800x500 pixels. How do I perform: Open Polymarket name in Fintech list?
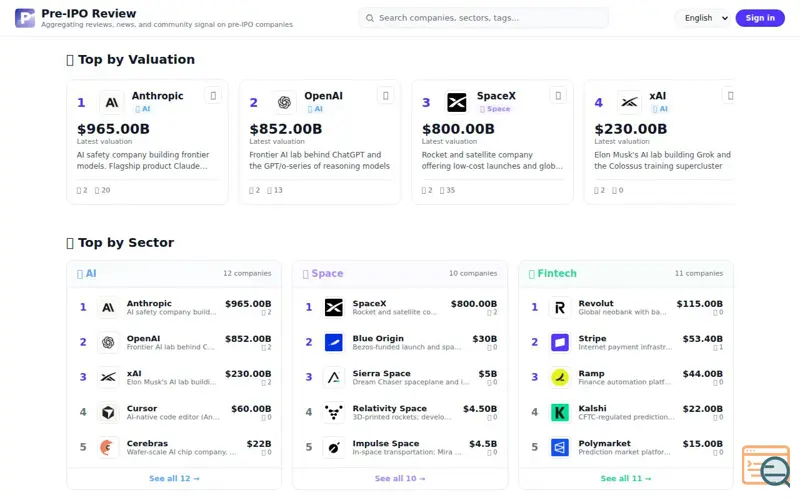pyautogui.click(x=605, y=443)
